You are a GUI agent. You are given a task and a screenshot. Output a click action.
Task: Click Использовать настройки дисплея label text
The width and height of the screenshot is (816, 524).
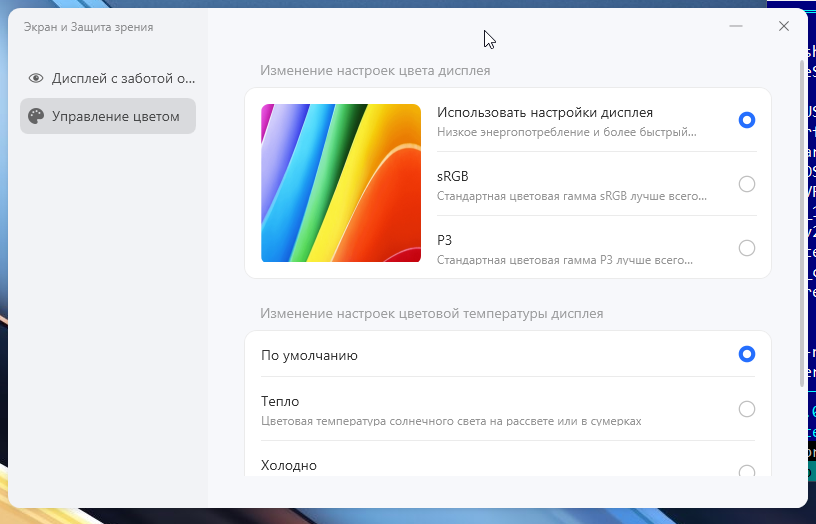point(545,112)
